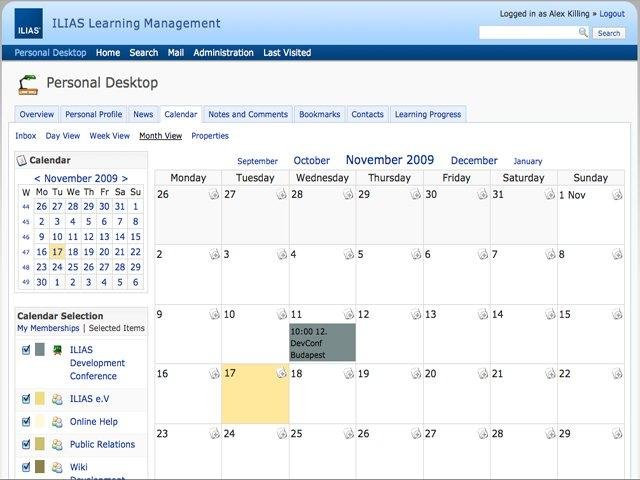
Task: Open ILIAS Development Conference calendar link
Action: (x=97, y=363)
